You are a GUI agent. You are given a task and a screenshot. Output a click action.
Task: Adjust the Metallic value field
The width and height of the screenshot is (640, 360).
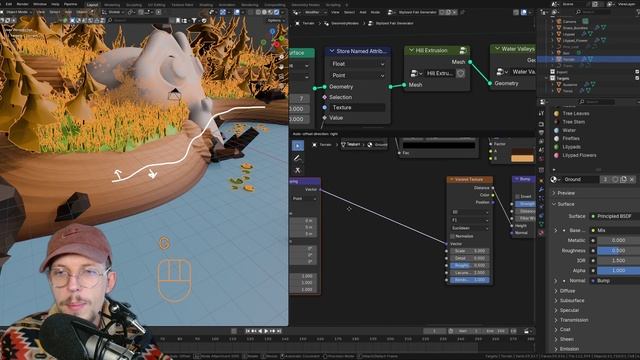coord(618,240)
